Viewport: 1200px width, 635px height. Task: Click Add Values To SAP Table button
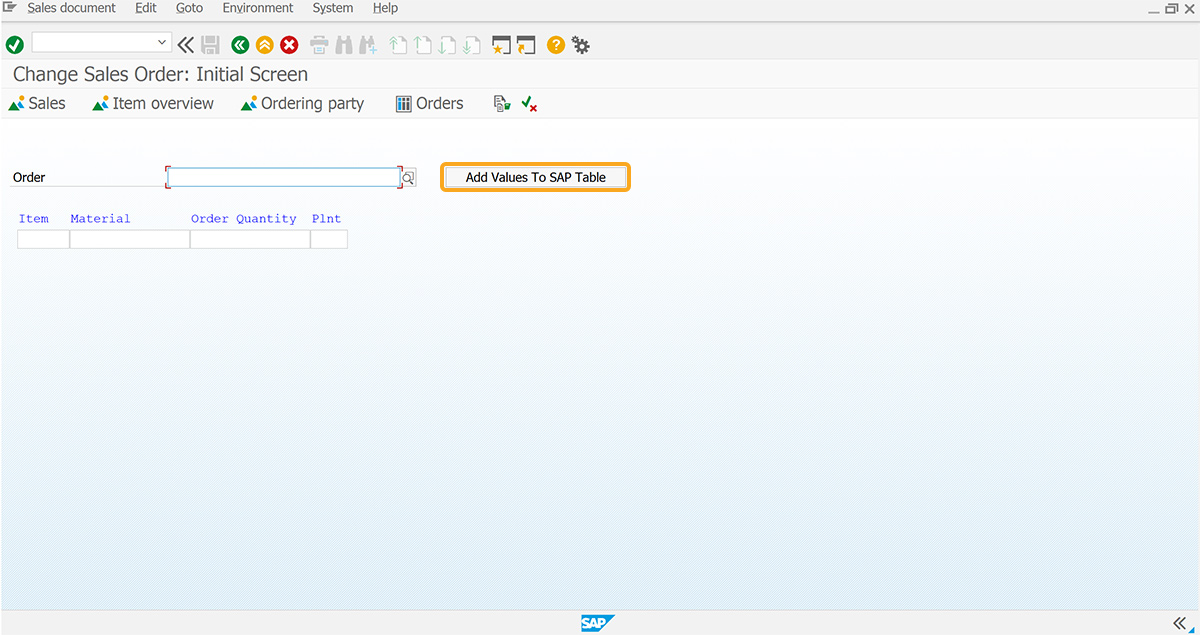click(536, 177)
